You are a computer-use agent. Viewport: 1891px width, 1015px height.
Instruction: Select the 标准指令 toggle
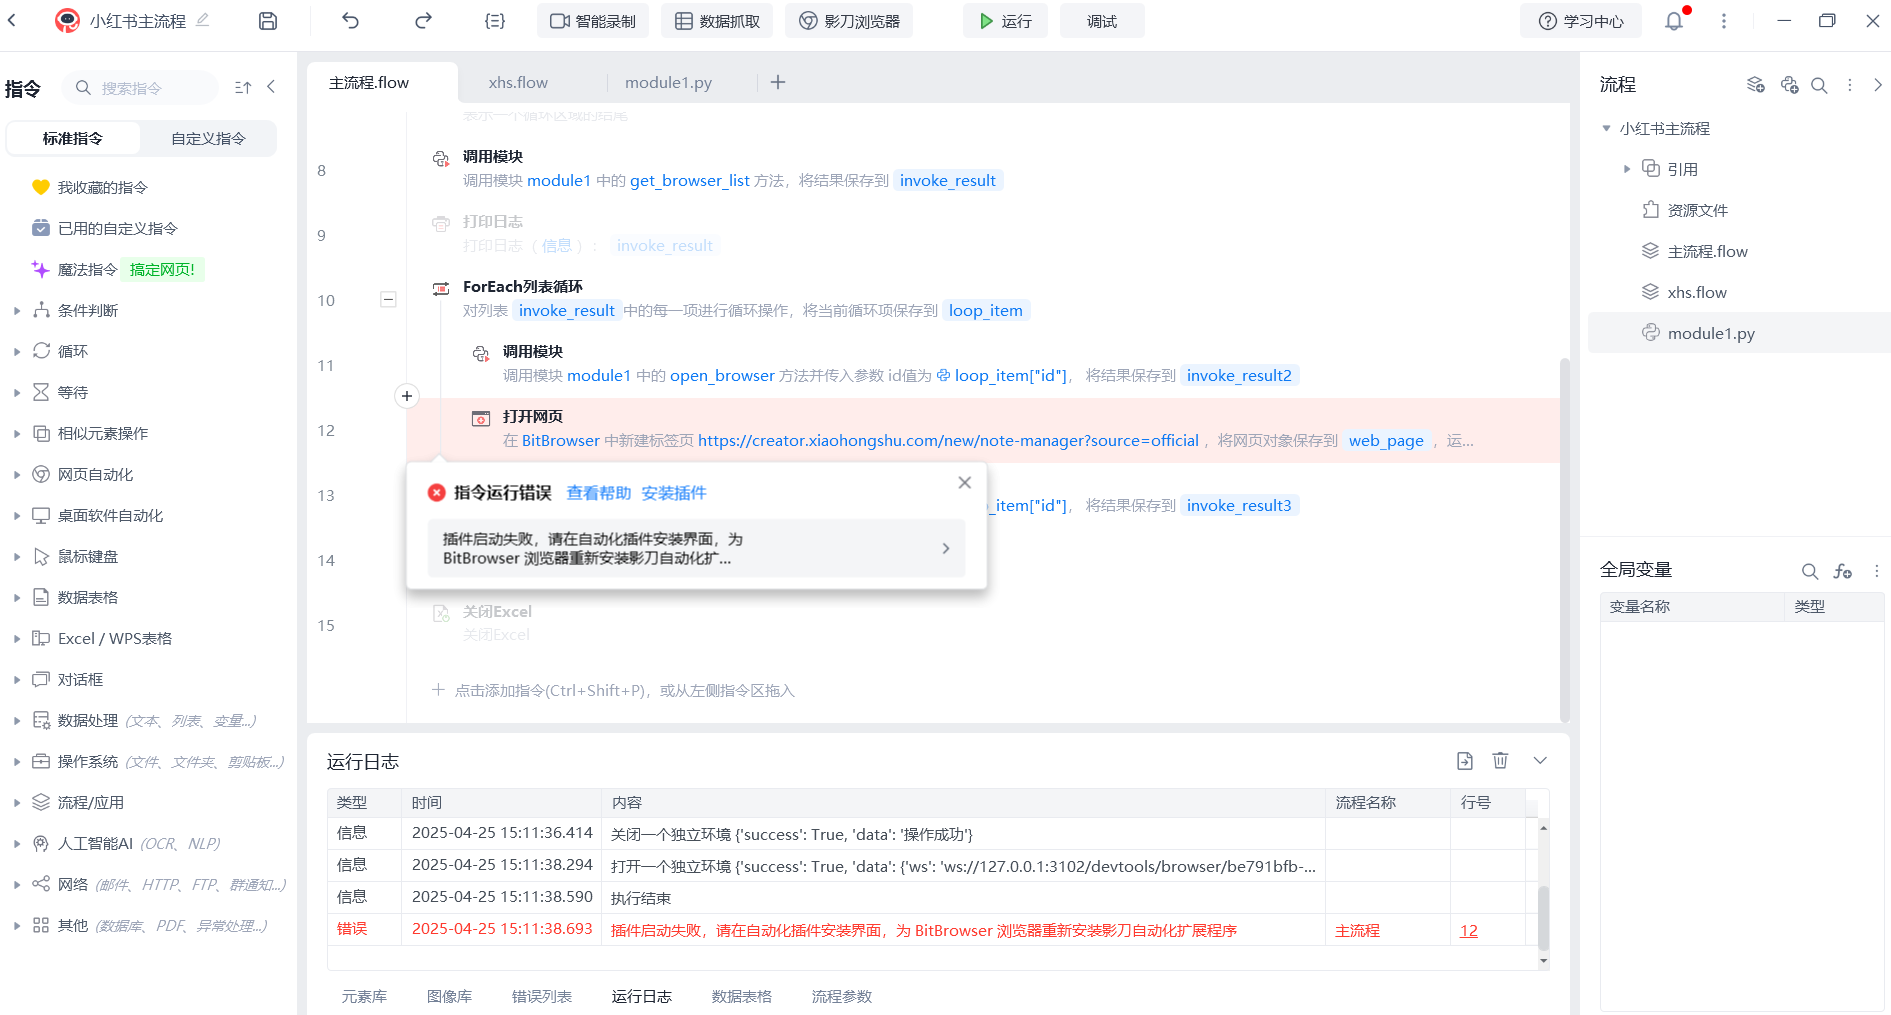point(73,139)
